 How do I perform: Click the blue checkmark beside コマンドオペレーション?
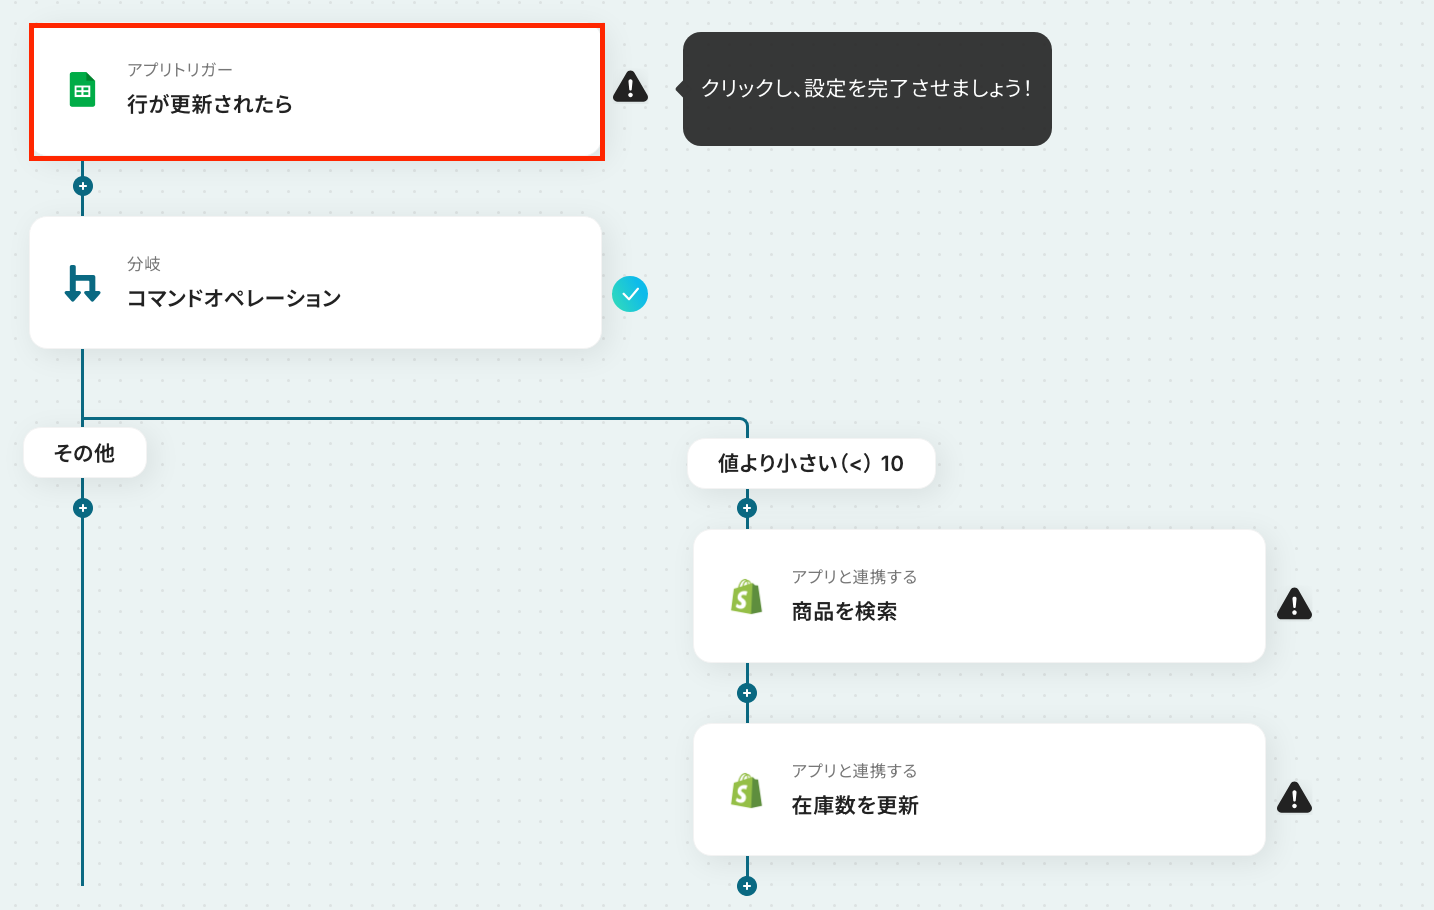[630, 294]
